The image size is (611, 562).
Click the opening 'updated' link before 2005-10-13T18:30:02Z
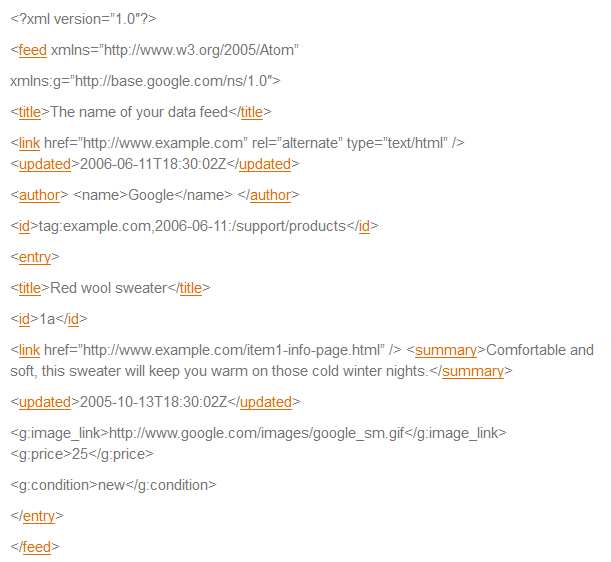pos(44,402)
